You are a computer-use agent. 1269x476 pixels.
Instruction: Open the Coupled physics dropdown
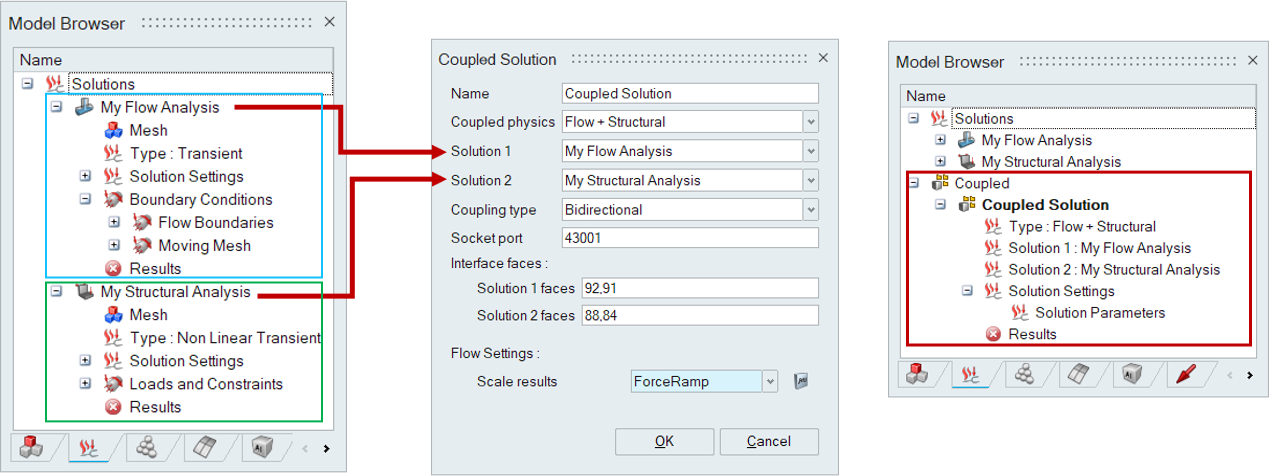point(811,122)
